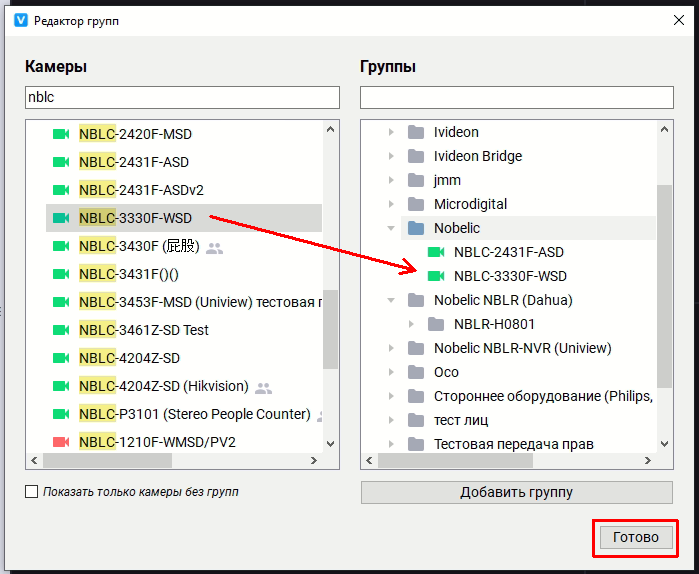Click groups list scroll up arrow
This screenshot has width=699, height=574.
pos(664,130)
